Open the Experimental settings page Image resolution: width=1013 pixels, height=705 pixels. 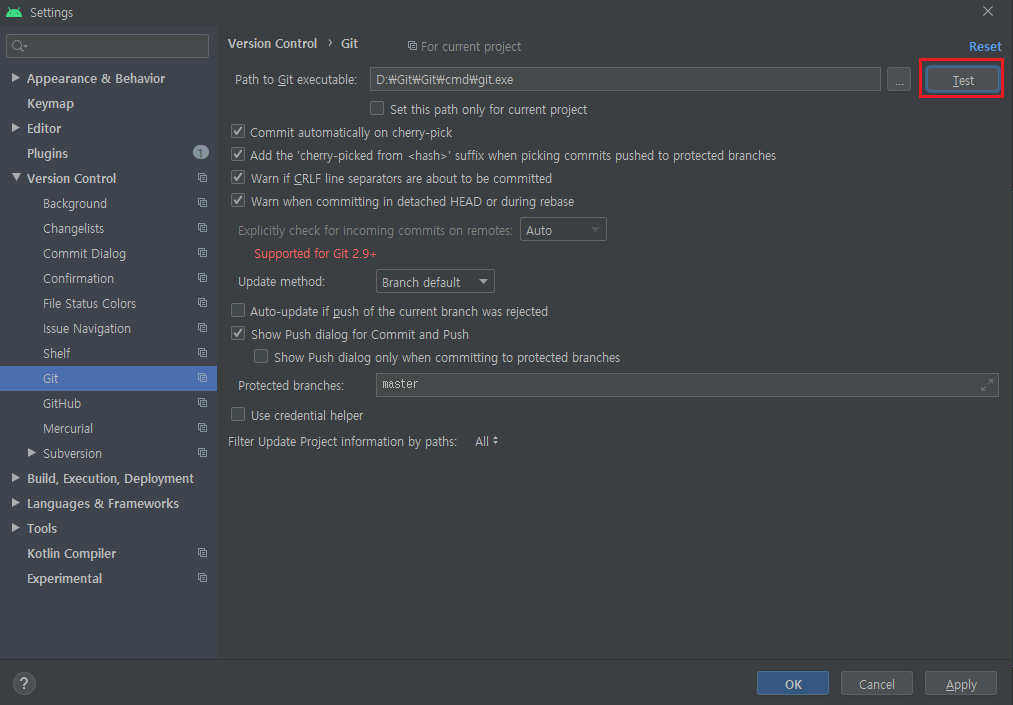coord(65,578)
